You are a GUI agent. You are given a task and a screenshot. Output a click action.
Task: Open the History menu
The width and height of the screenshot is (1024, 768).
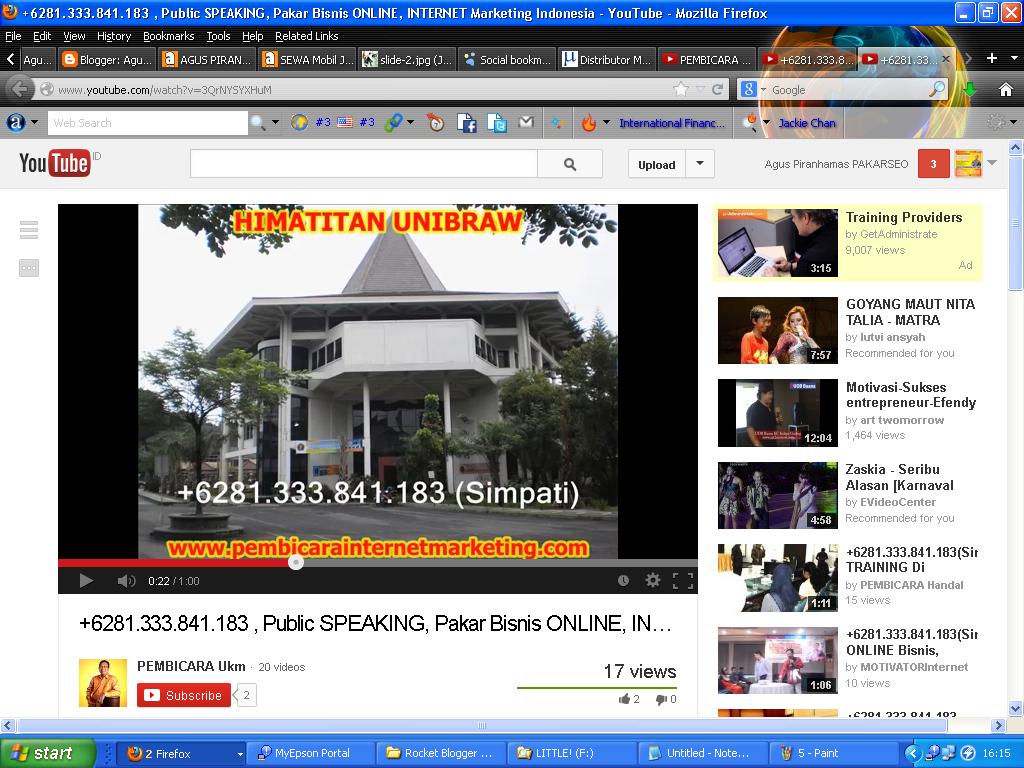tap(114, 36)
